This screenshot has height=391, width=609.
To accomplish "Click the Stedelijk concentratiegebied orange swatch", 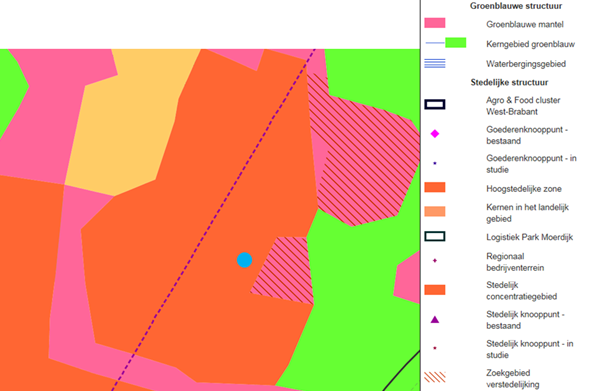I will (435, 290).
